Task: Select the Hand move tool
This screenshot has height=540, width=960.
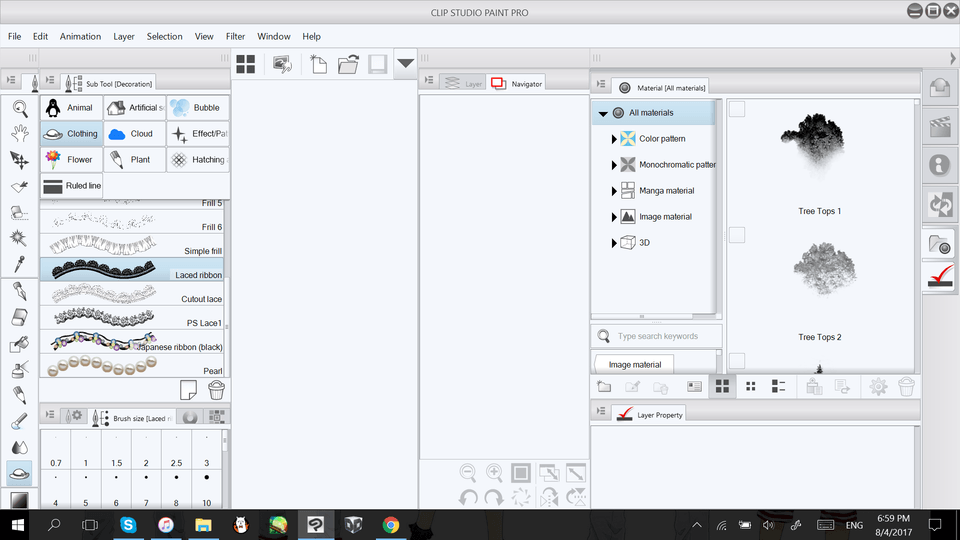Action: (19, 134)
